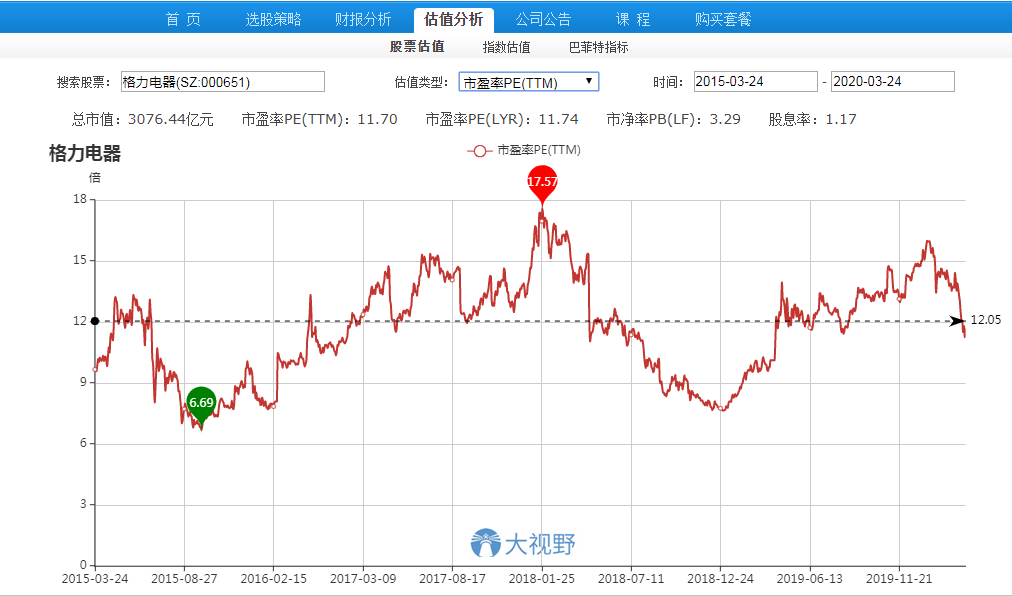
Task: Toggle the 市盈率PE(TTM) legend series
Action: click(523, 150)
